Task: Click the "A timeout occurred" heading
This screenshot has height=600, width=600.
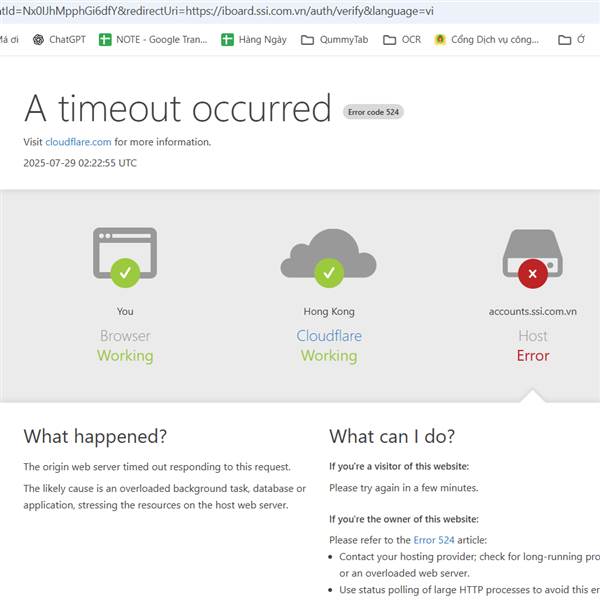Action: pyautogui.click(x=178, y=109)
